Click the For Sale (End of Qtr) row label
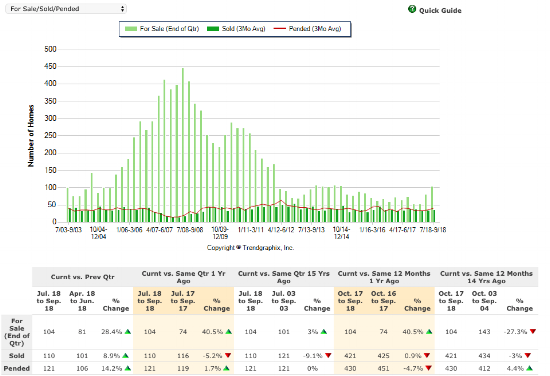The height and width of the screenshot is (376, 550). [17, 332]
